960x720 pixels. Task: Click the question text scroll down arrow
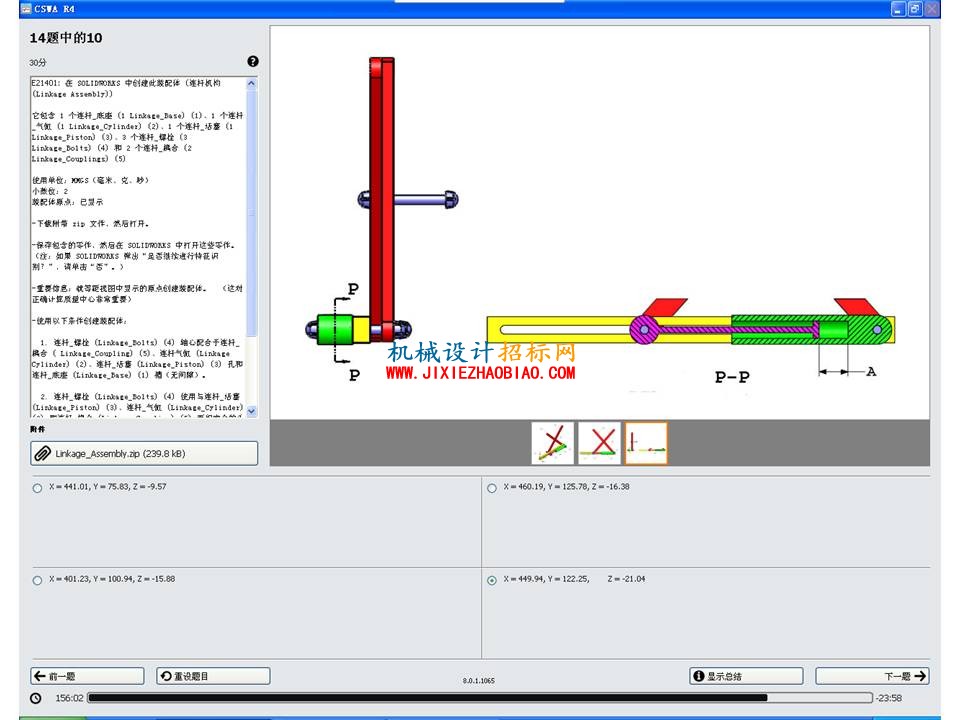tap(252, 411)
